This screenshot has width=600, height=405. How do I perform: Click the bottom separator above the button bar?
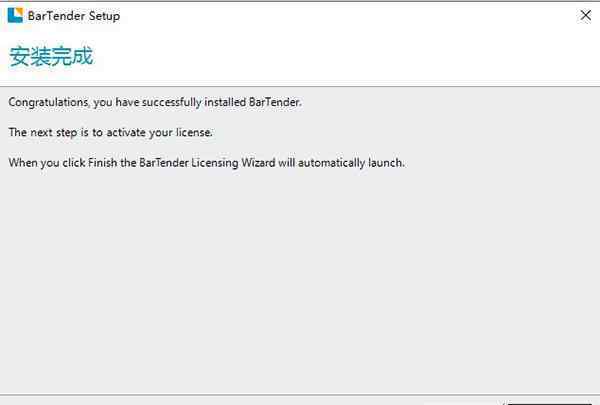point(300,394)
